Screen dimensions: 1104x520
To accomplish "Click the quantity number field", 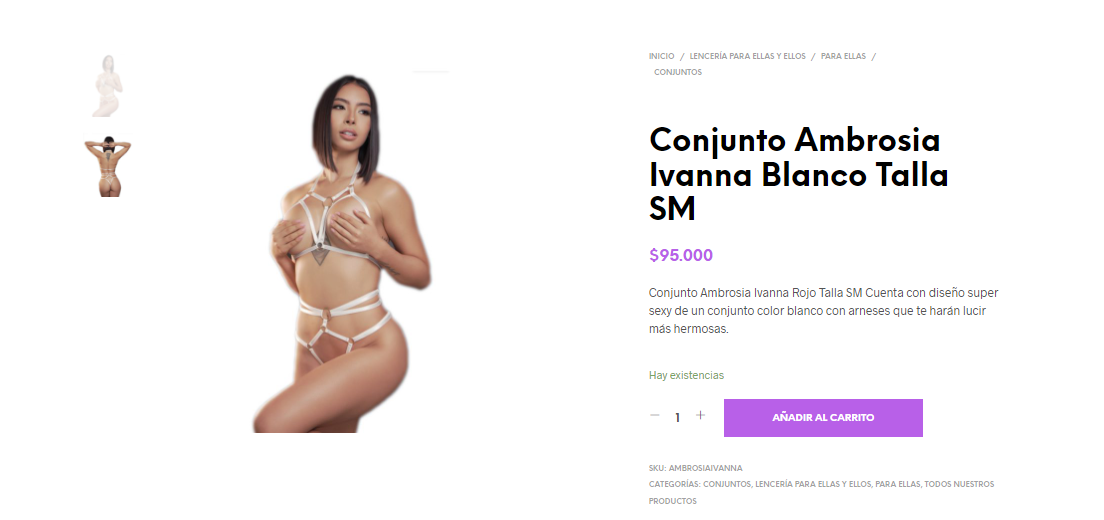I will point(677,417).
